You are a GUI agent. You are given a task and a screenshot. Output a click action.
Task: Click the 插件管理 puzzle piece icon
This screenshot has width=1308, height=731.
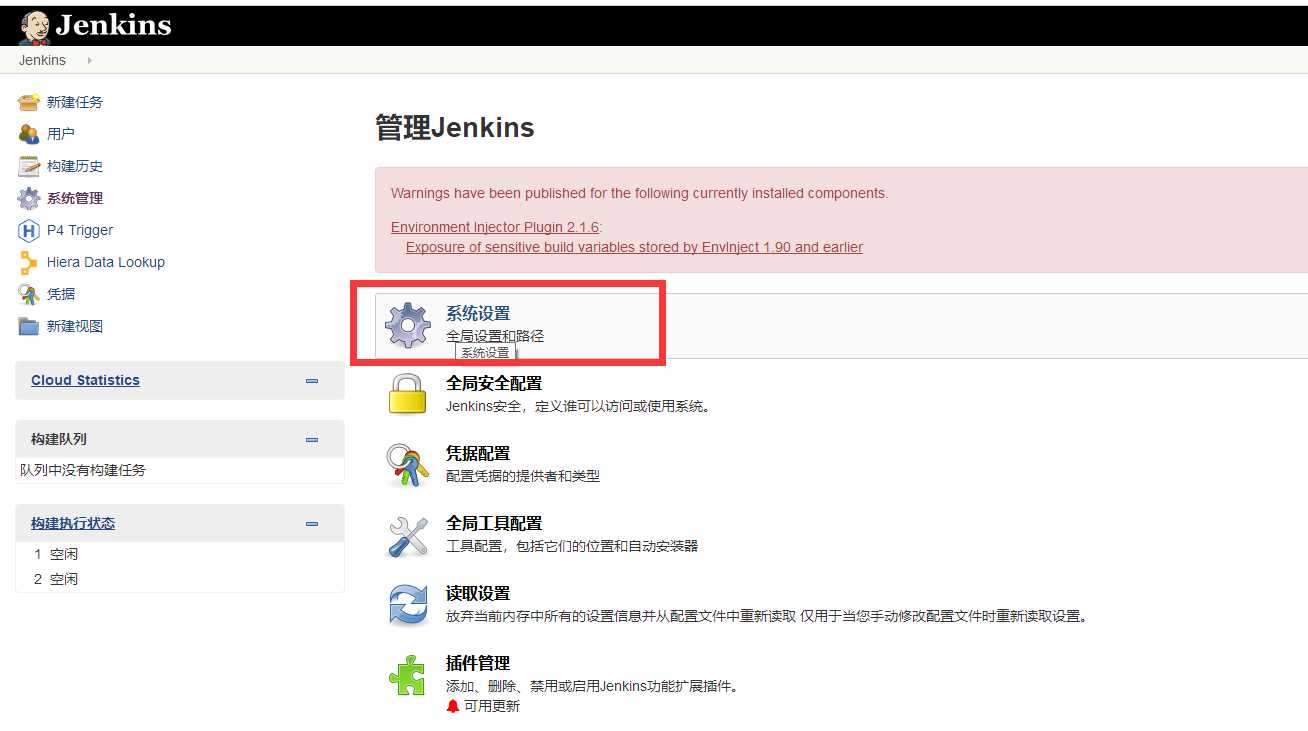[408, 675]
